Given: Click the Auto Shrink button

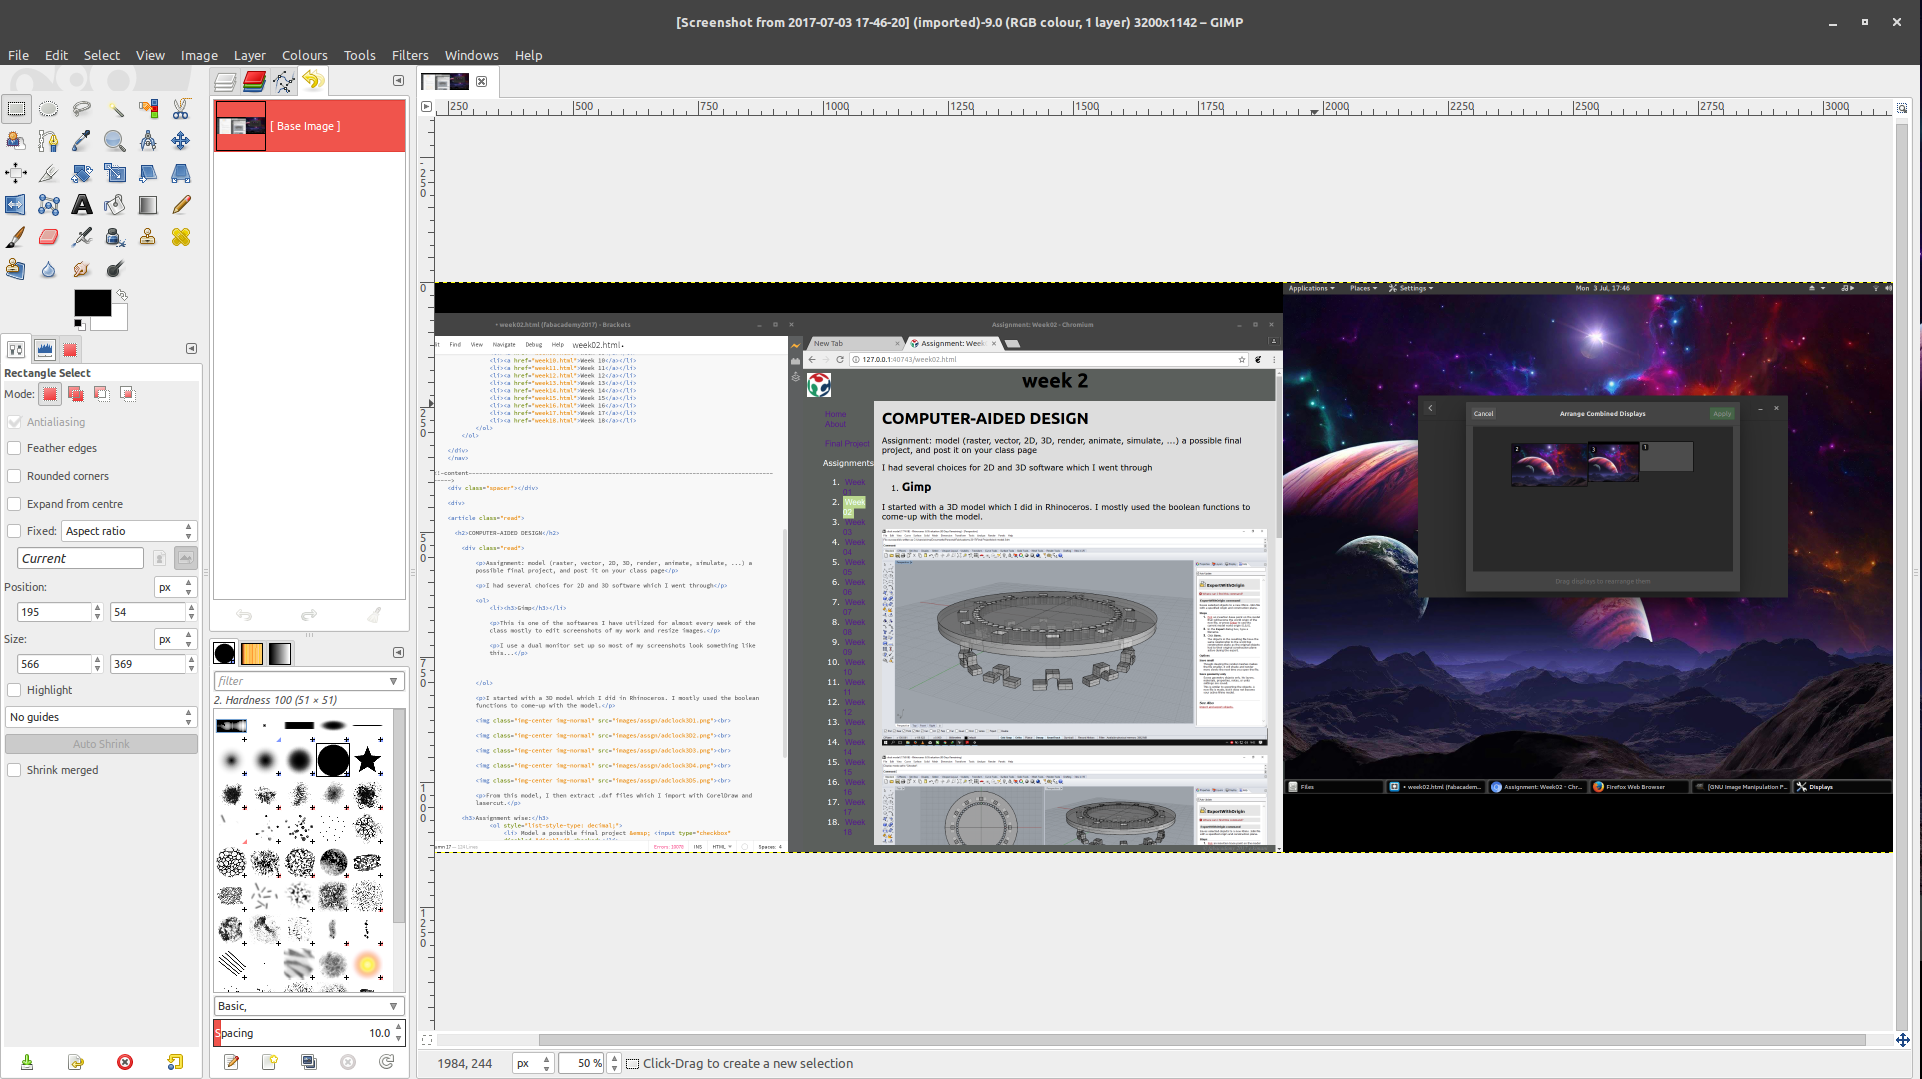Looking at the screenshot, I should (101, 744).
